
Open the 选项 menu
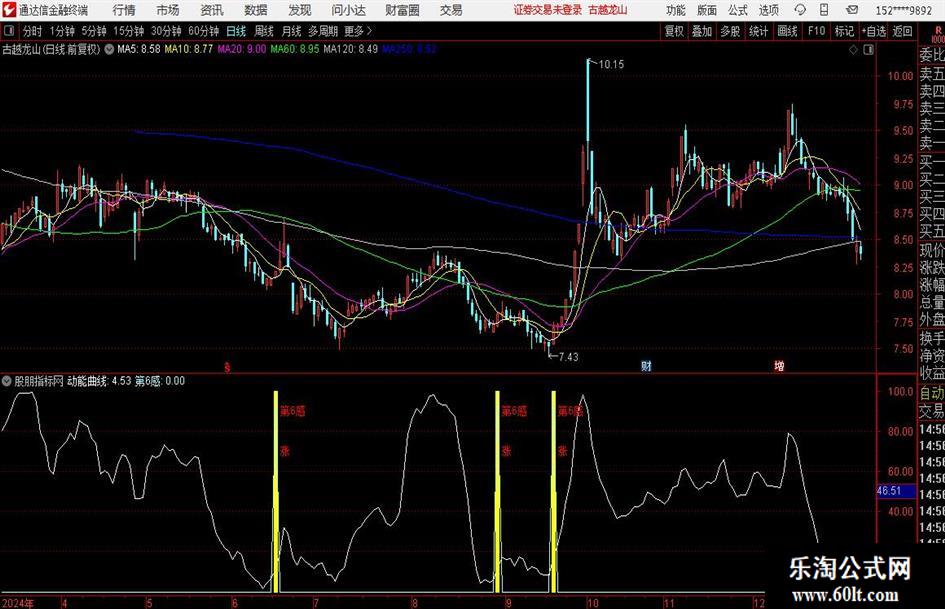768,10
